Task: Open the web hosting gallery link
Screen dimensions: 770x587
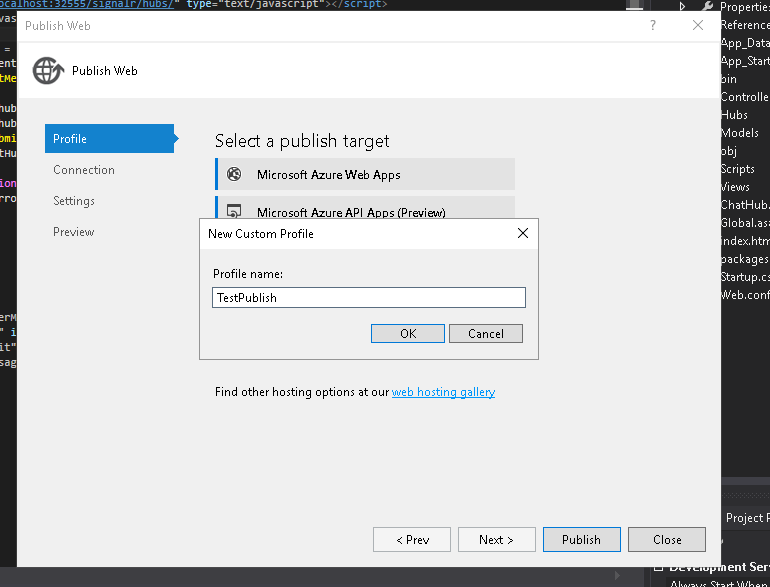Action: (x=443, y=392)
